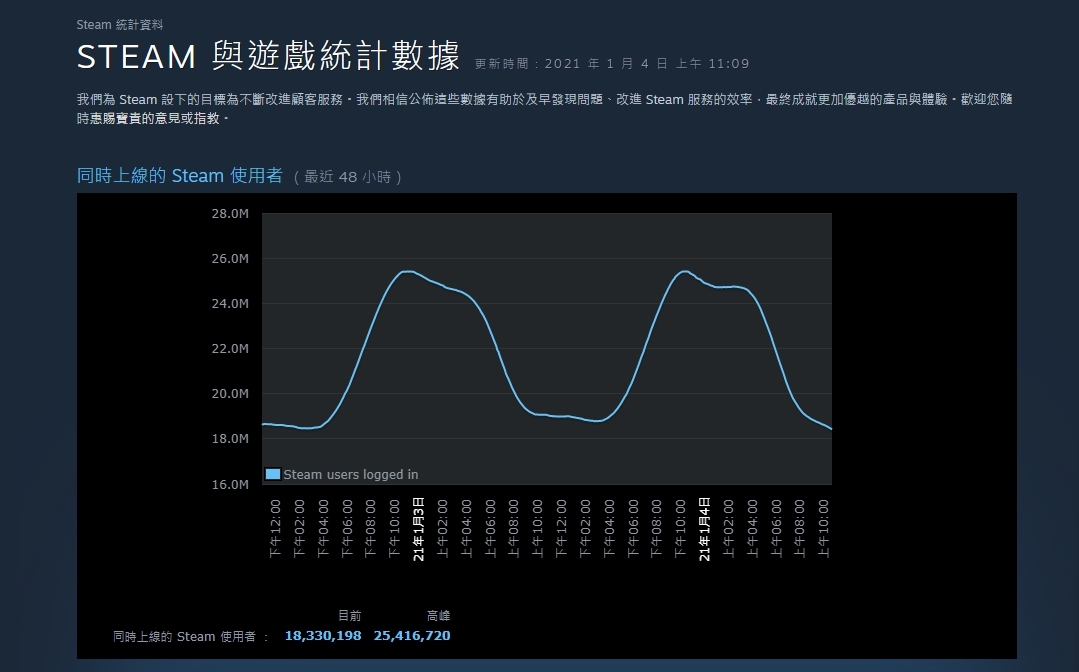Click the 20.0M y-axis label
1079x672 pixels.
[x=229, y=394]
